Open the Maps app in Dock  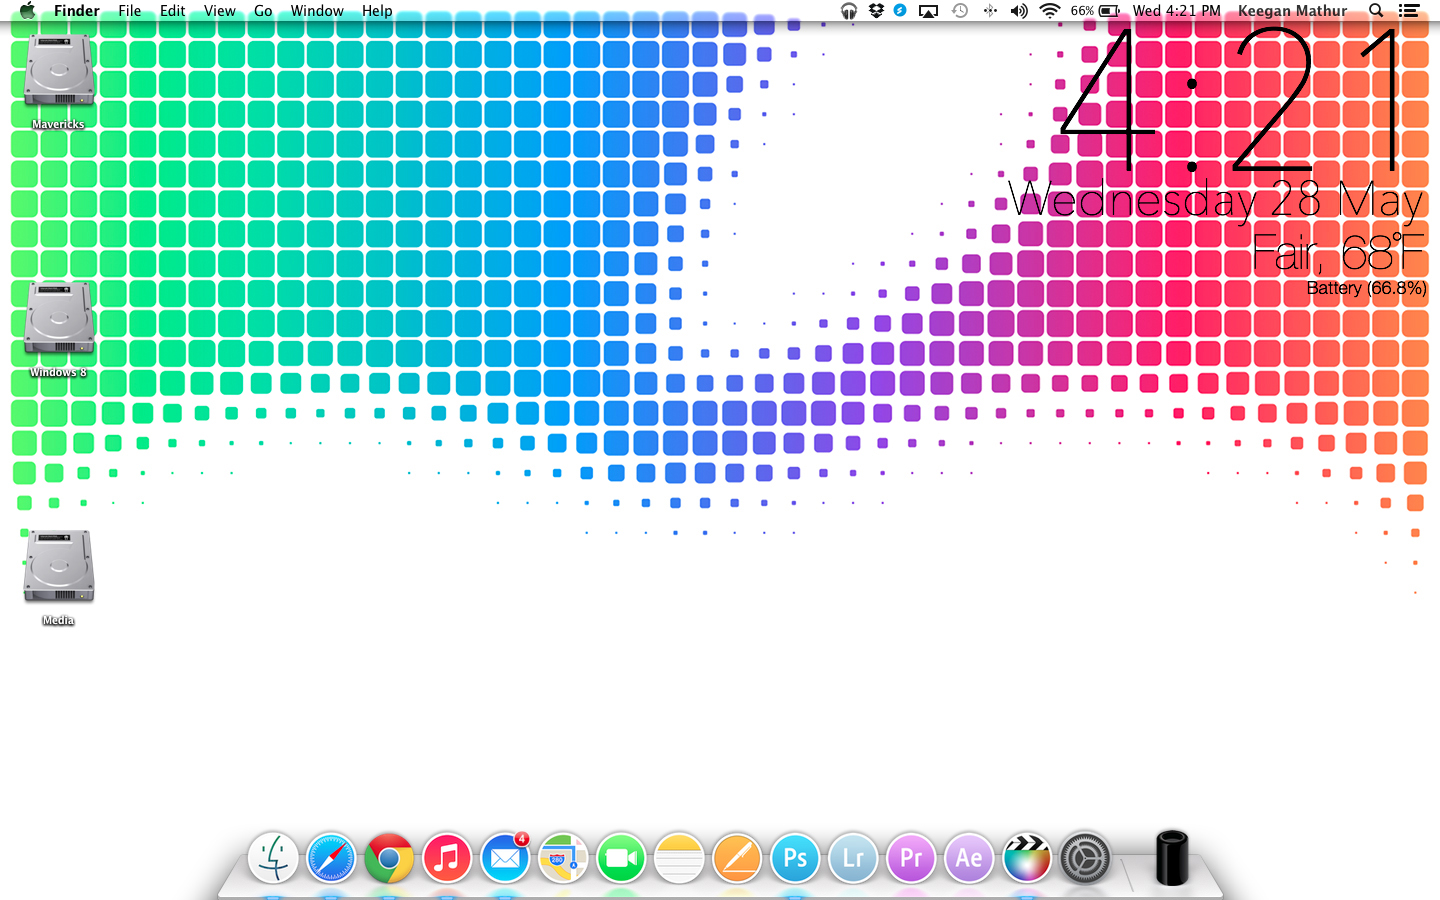pos(563,858)
